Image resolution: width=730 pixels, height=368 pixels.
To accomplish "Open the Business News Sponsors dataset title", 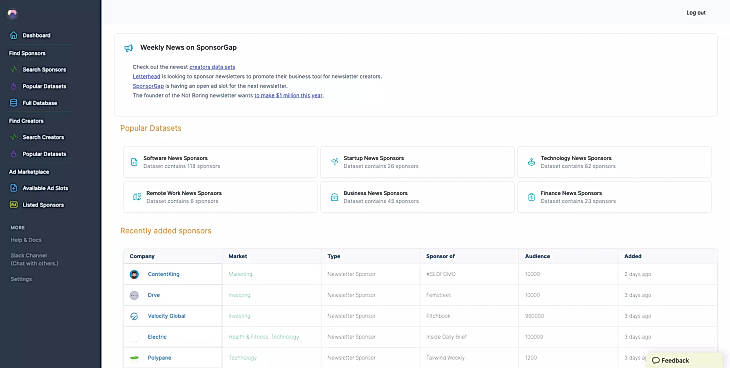I will [376, 193].
